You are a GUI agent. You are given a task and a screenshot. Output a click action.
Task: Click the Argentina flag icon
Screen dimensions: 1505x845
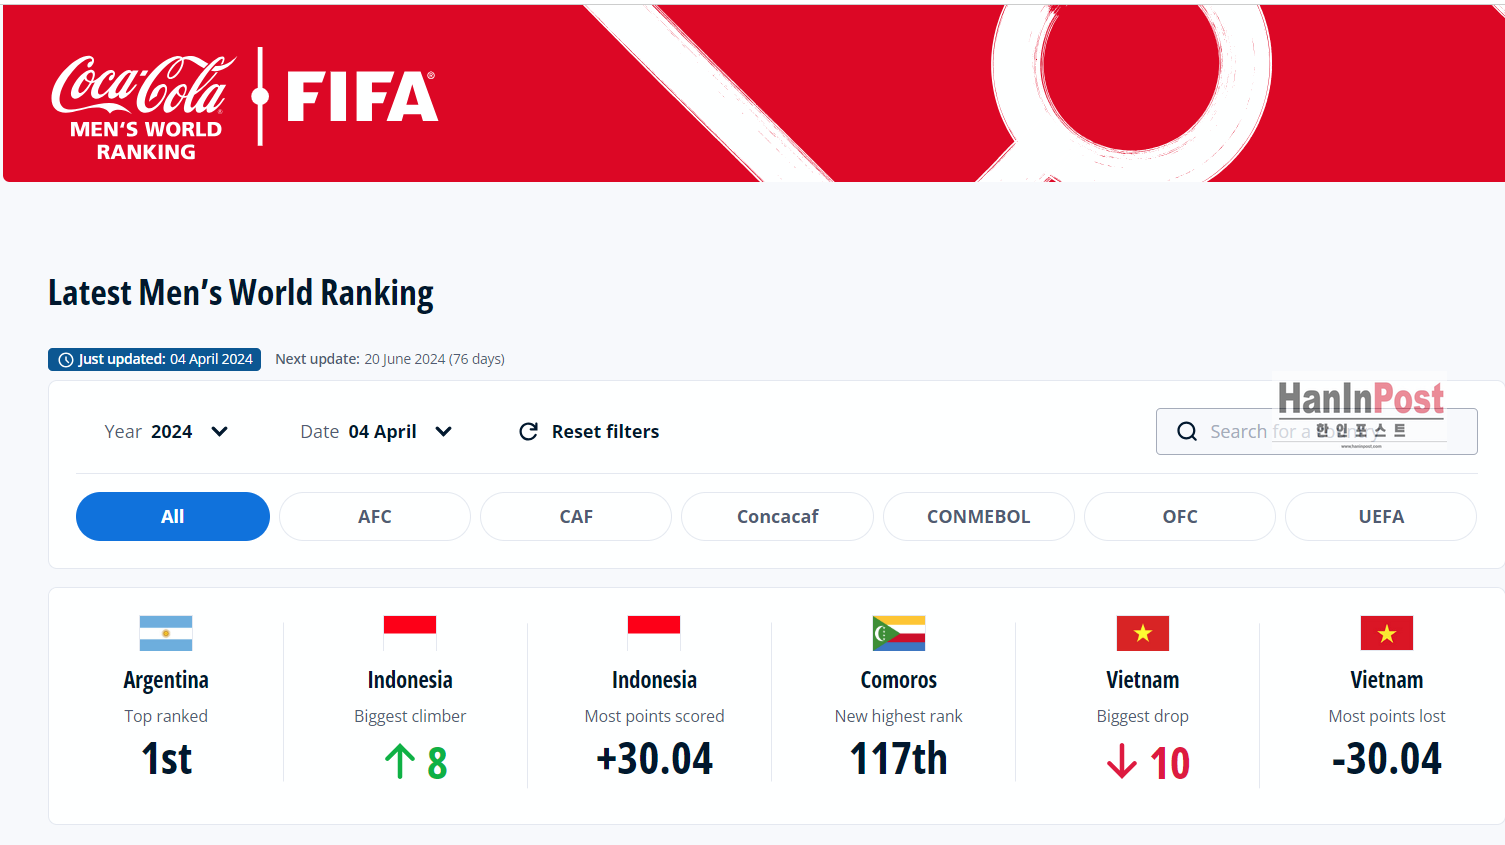pyautogui.click(x=166, y=633)
